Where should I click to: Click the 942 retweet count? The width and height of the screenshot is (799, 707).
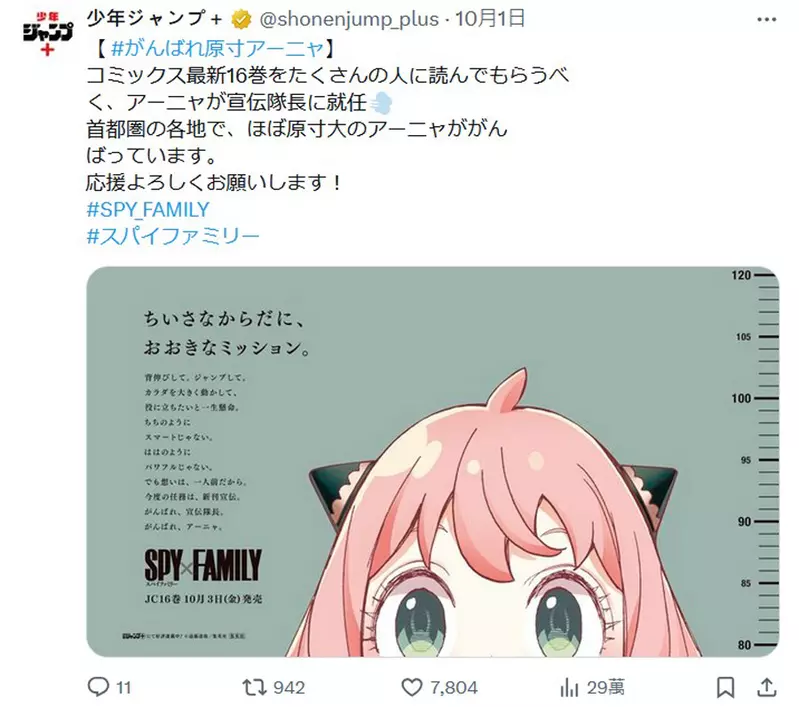coord(288,688)
